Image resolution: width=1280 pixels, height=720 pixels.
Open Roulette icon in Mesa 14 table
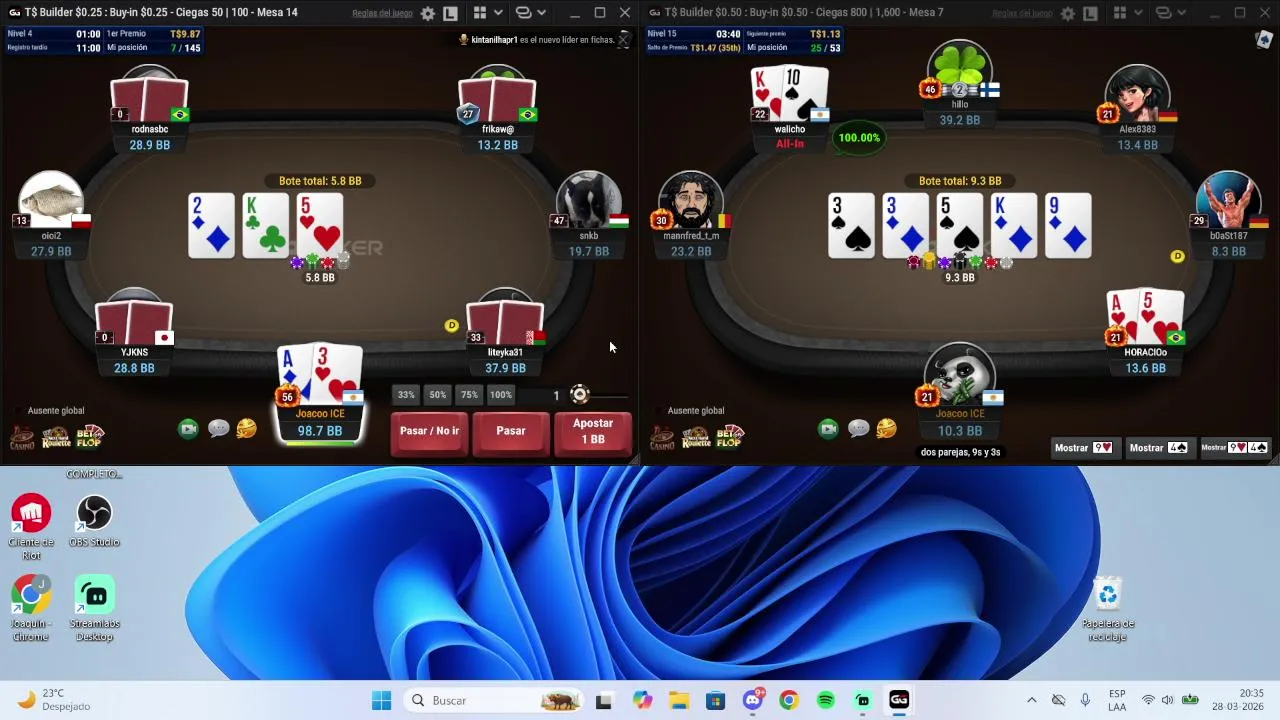pos(56,437)
